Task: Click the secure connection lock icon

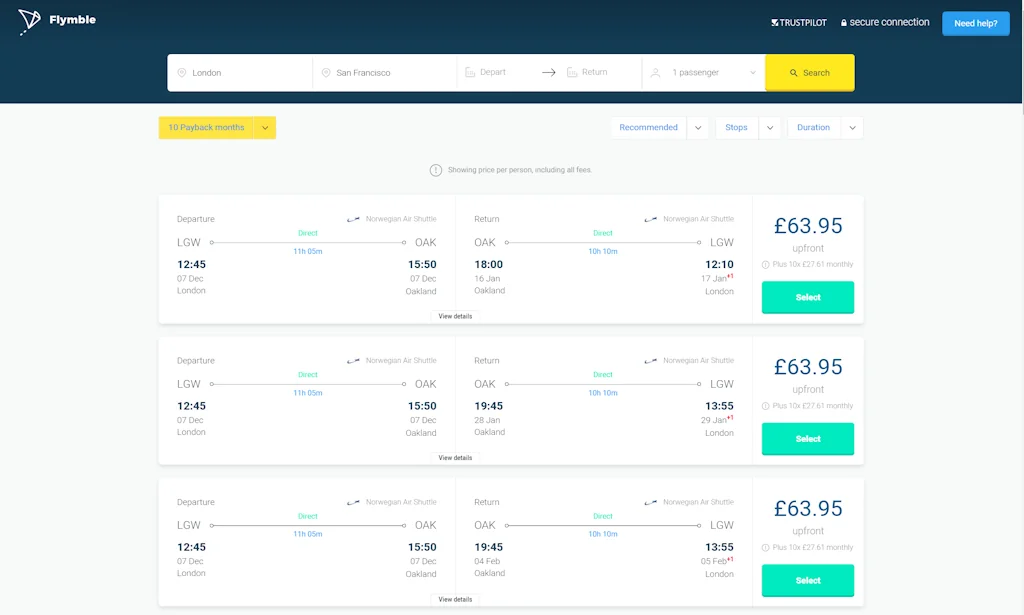Action: pyautogui.click(x=844, y=23)
